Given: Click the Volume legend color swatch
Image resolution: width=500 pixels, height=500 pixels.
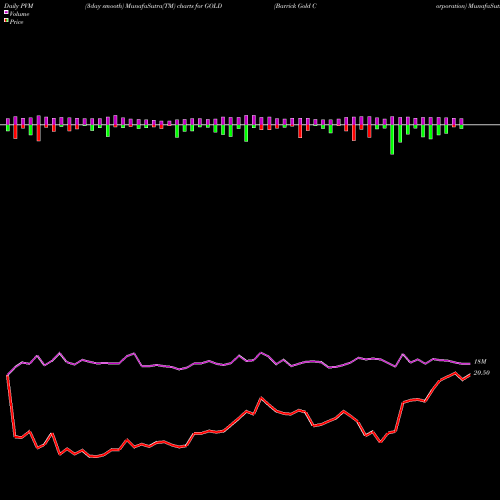Looking at the screenshot, I should coord(6,12).
